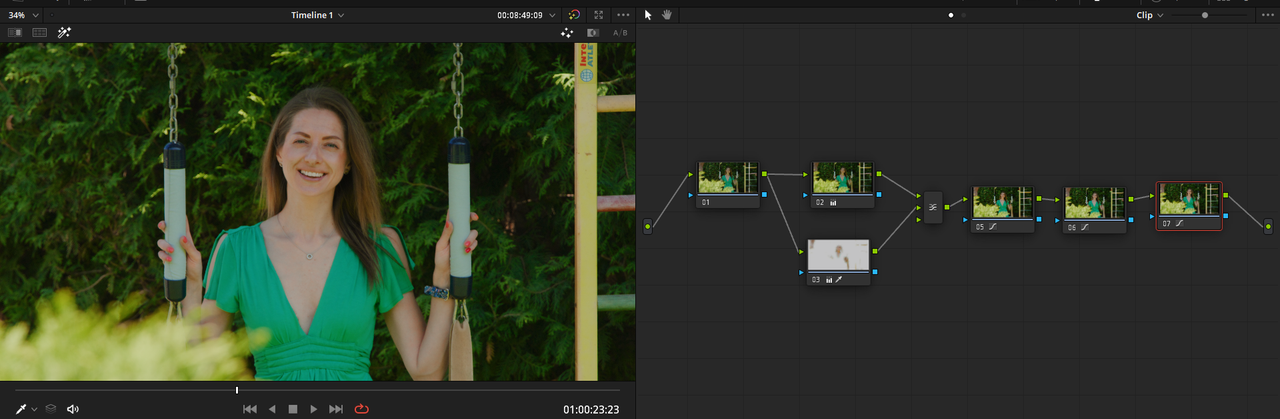Click the node graph source input dot
This screenshot has width=1280, height=419.
click(x=648, y=226)
